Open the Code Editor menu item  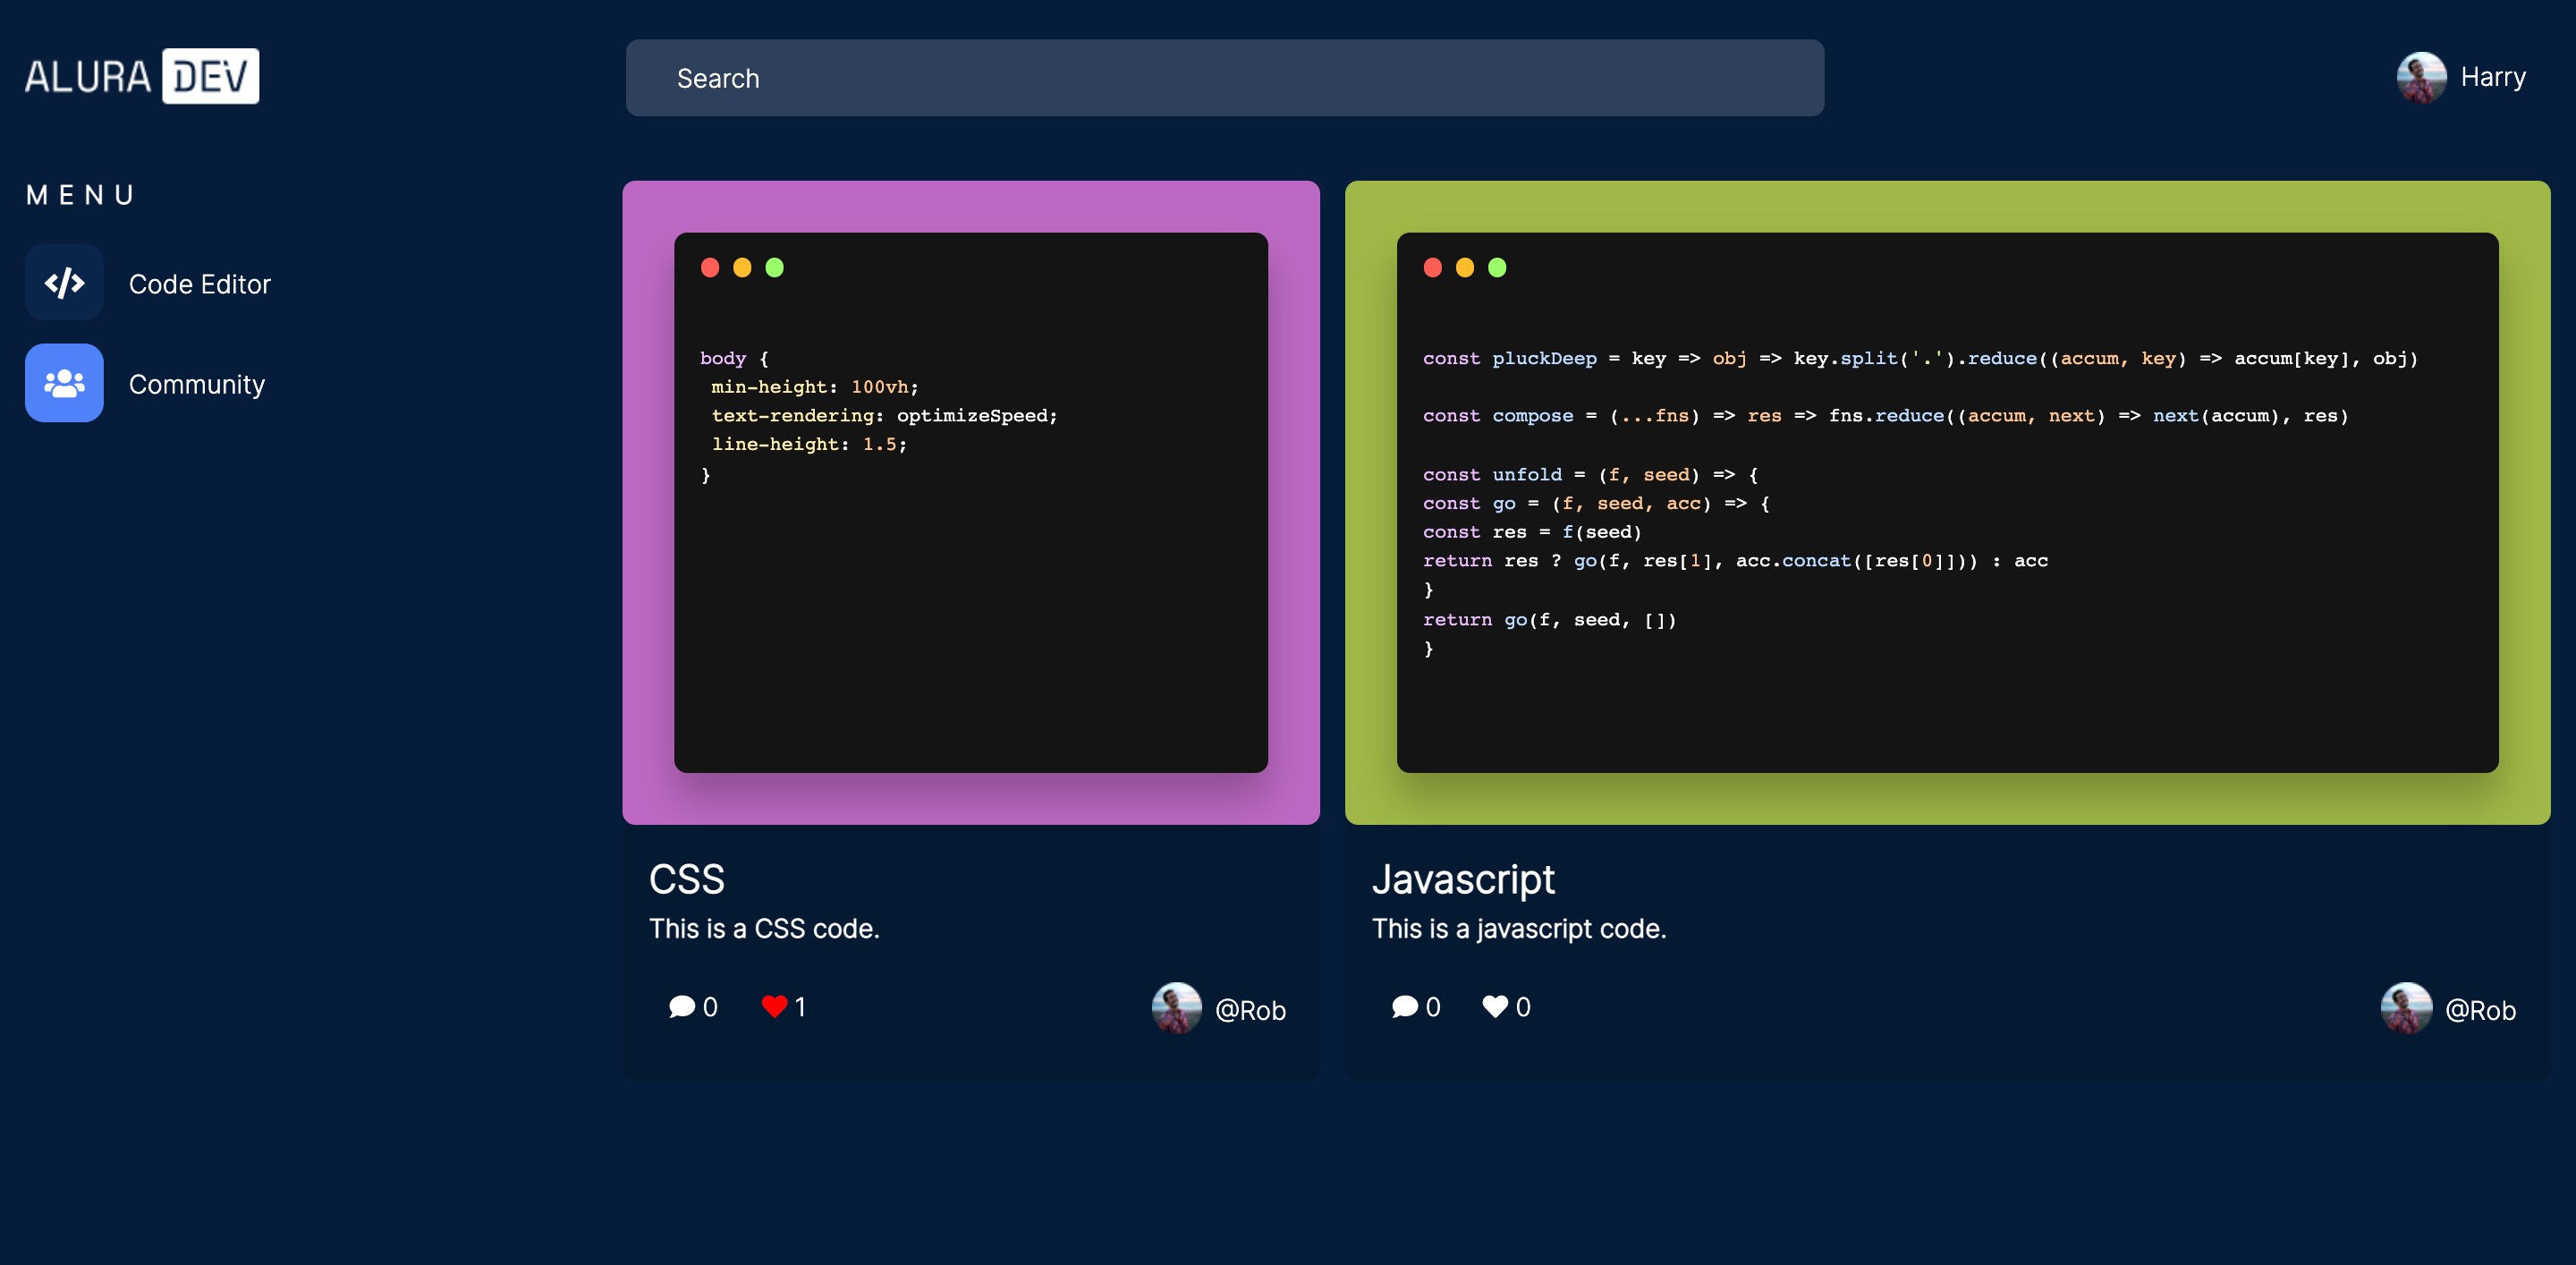click(x=199, y=284)
